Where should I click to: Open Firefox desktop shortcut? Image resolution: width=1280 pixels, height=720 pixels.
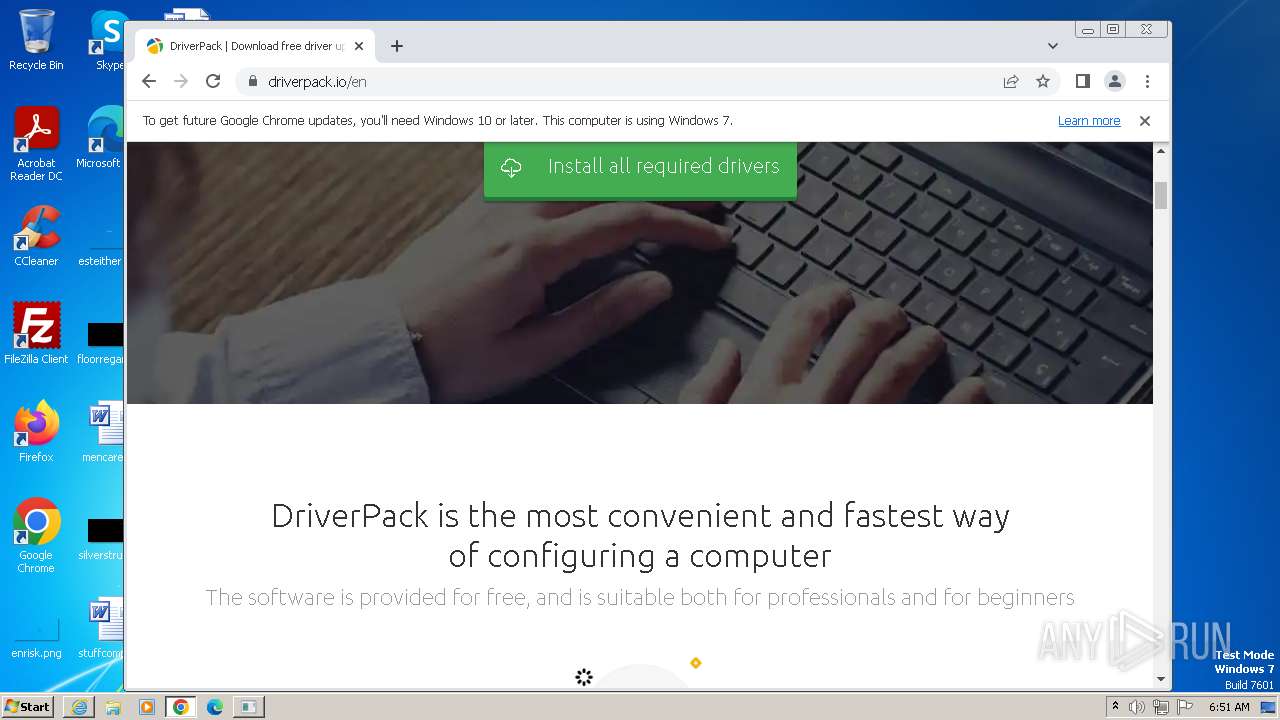36,431
